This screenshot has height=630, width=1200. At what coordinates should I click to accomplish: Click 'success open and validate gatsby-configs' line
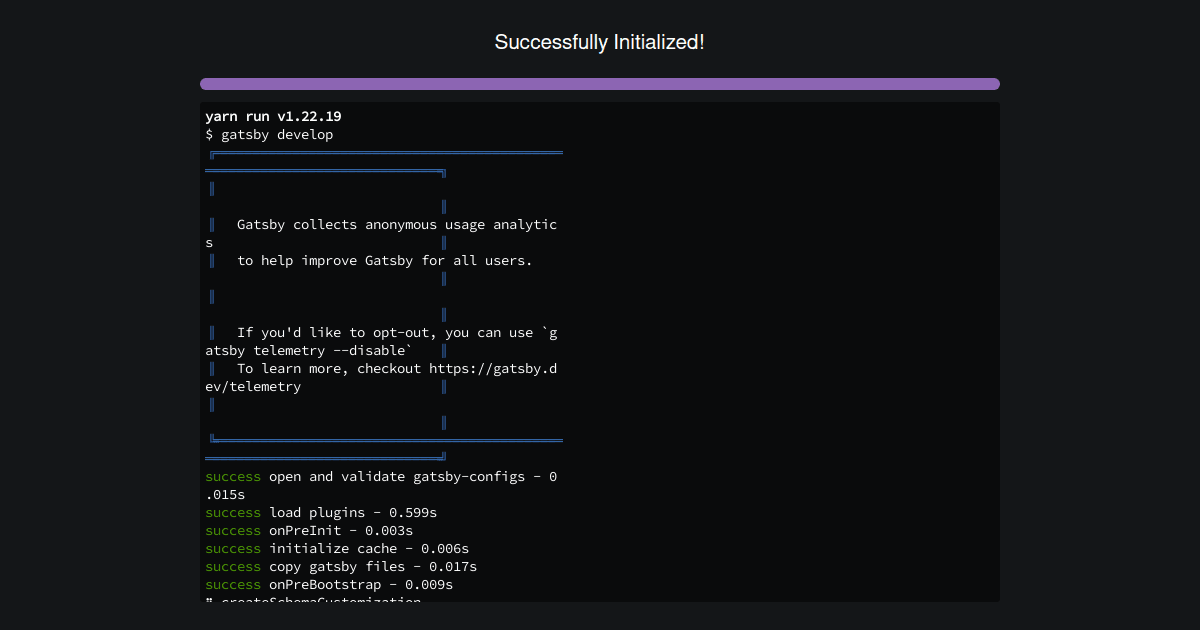[381, 476]
